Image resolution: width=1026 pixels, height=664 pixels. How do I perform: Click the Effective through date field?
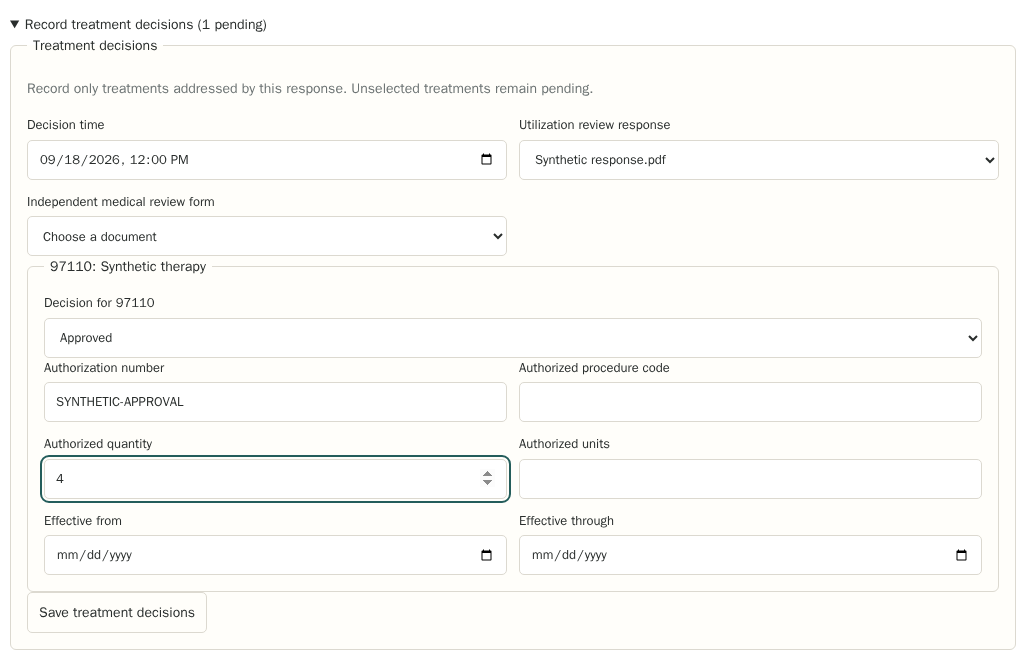750,555
